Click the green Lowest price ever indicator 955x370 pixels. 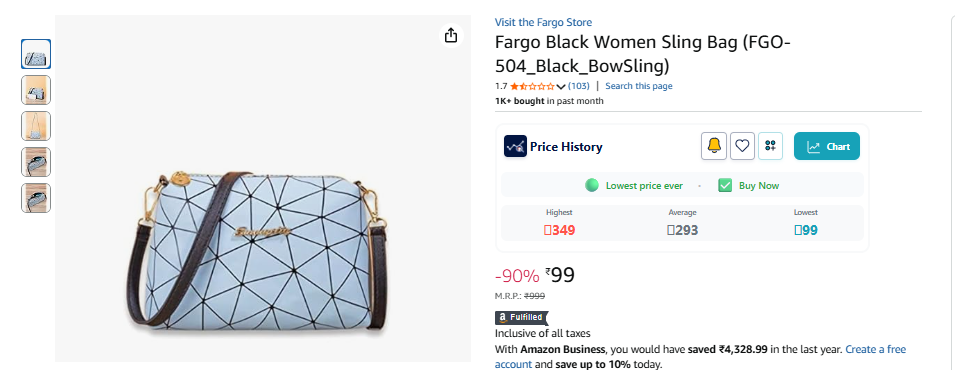click(x=592, y=185)
